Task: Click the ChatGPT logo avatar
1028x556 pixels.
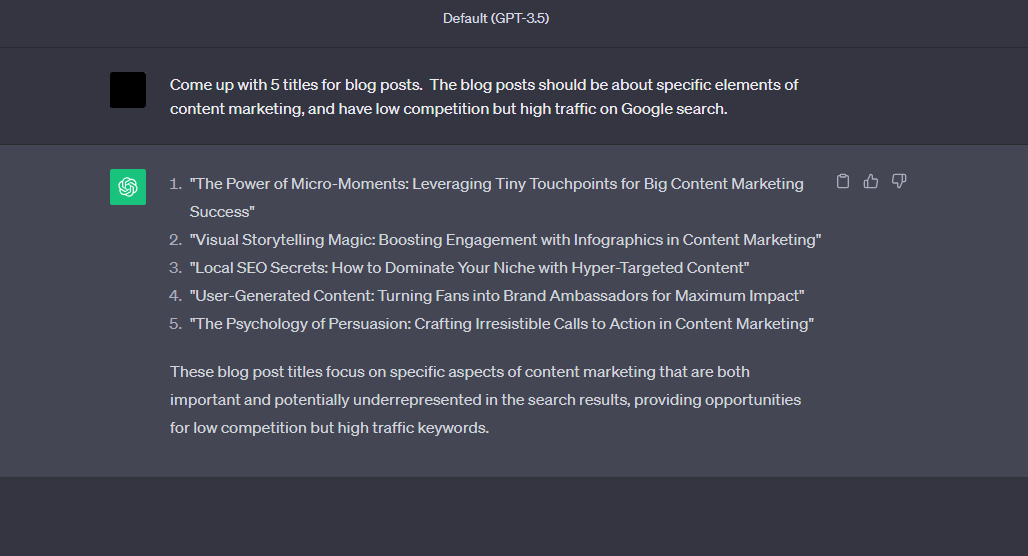Action: tap(128, 187)
